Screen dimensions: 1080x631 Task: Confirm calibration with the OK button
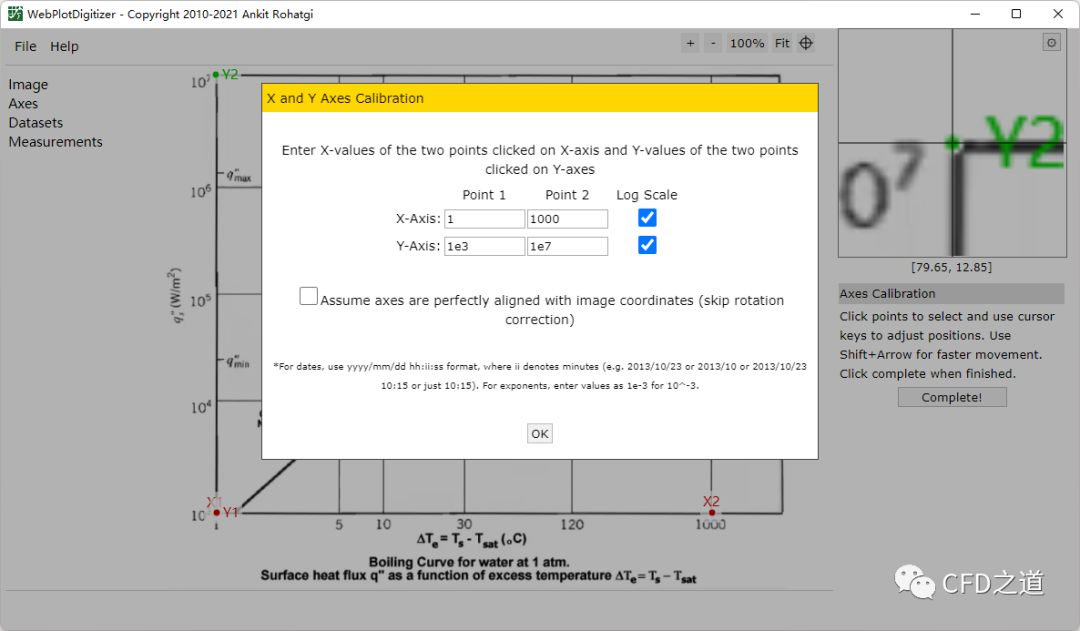coord(540,433)
